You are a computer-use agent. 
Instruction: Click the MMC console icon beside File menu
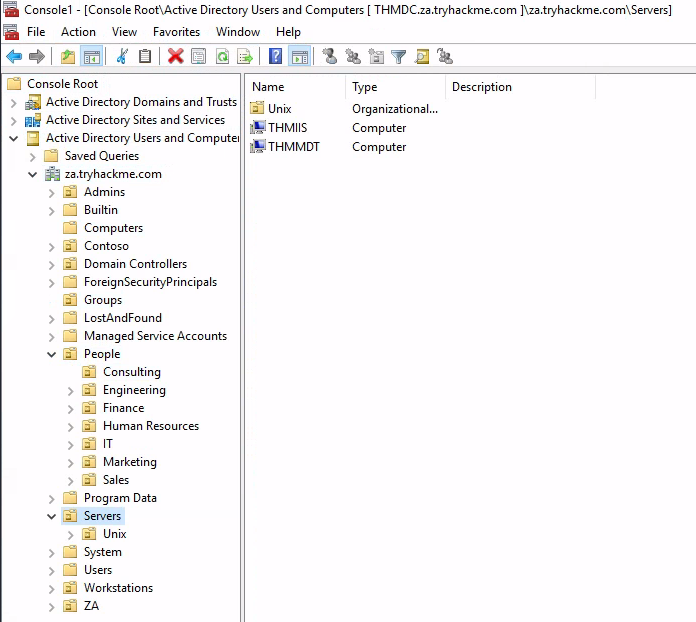(x=11, y=32)
